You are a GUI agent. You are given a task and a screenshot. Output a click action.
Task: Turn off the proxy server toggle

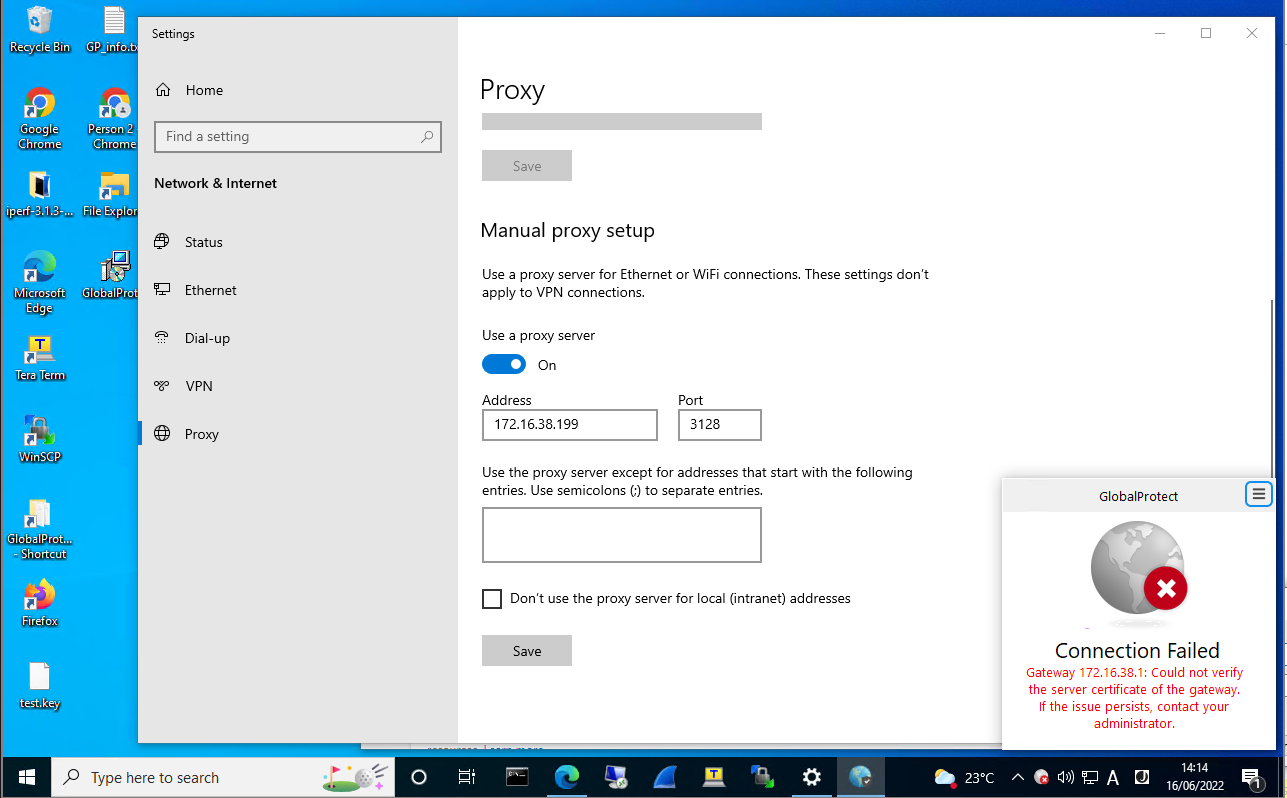pyautogui.click(x=504, y=363)
